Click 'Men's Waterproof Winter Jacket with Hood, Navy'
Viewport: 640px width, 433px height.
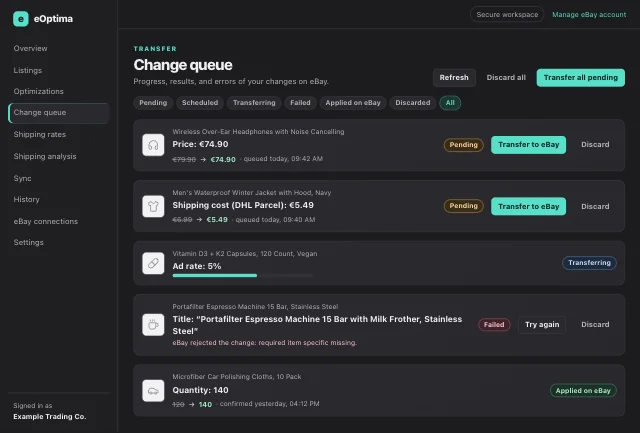(x=252, y=193)
